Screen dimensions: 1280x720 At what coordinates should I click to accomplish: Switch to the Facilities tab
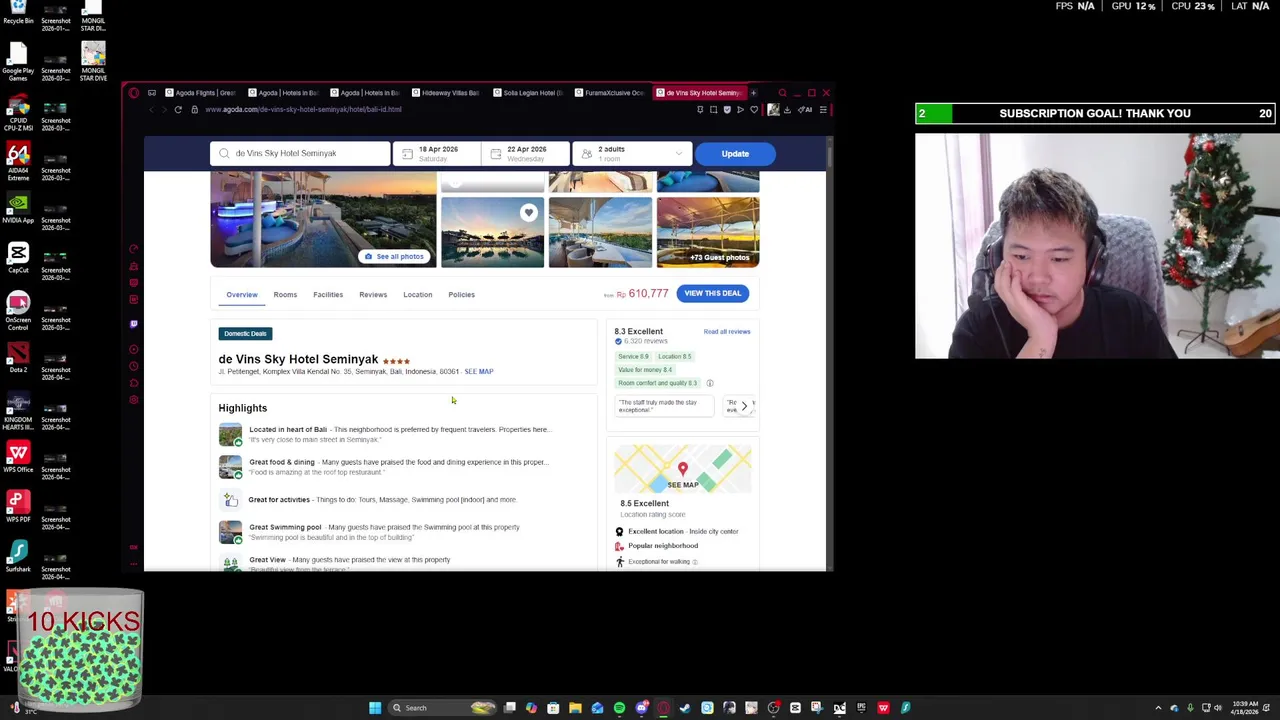328,295
